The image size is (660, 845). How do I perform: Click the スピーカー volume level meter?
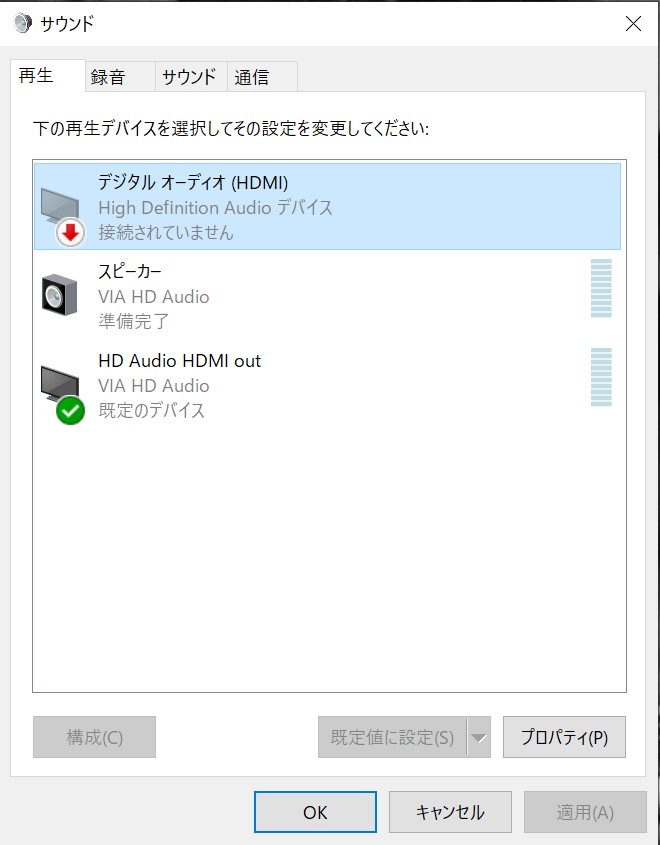601,288
